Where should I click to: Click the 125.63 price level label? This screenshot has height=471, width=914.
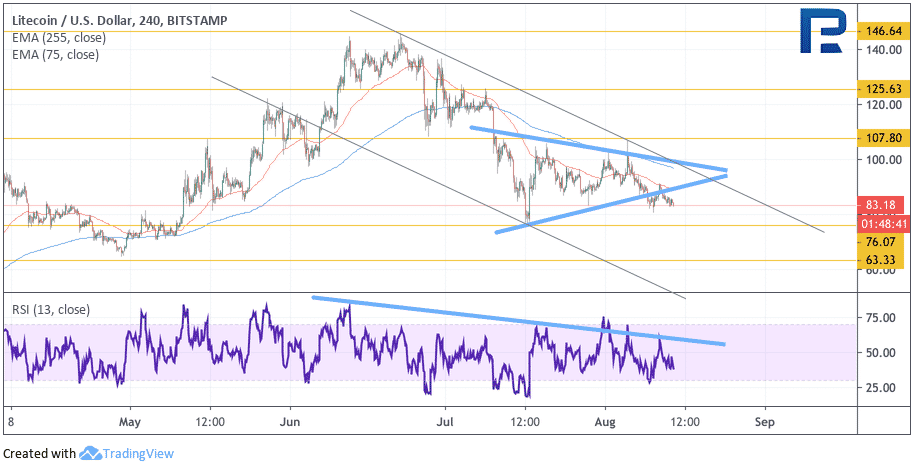click(x=881, y=89)
